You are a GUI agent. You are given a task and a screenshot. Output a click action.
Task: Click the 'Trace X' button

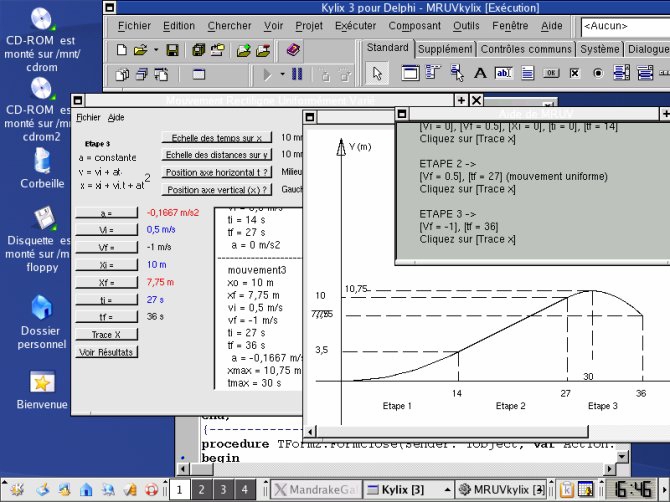click(x=106, y=335)
